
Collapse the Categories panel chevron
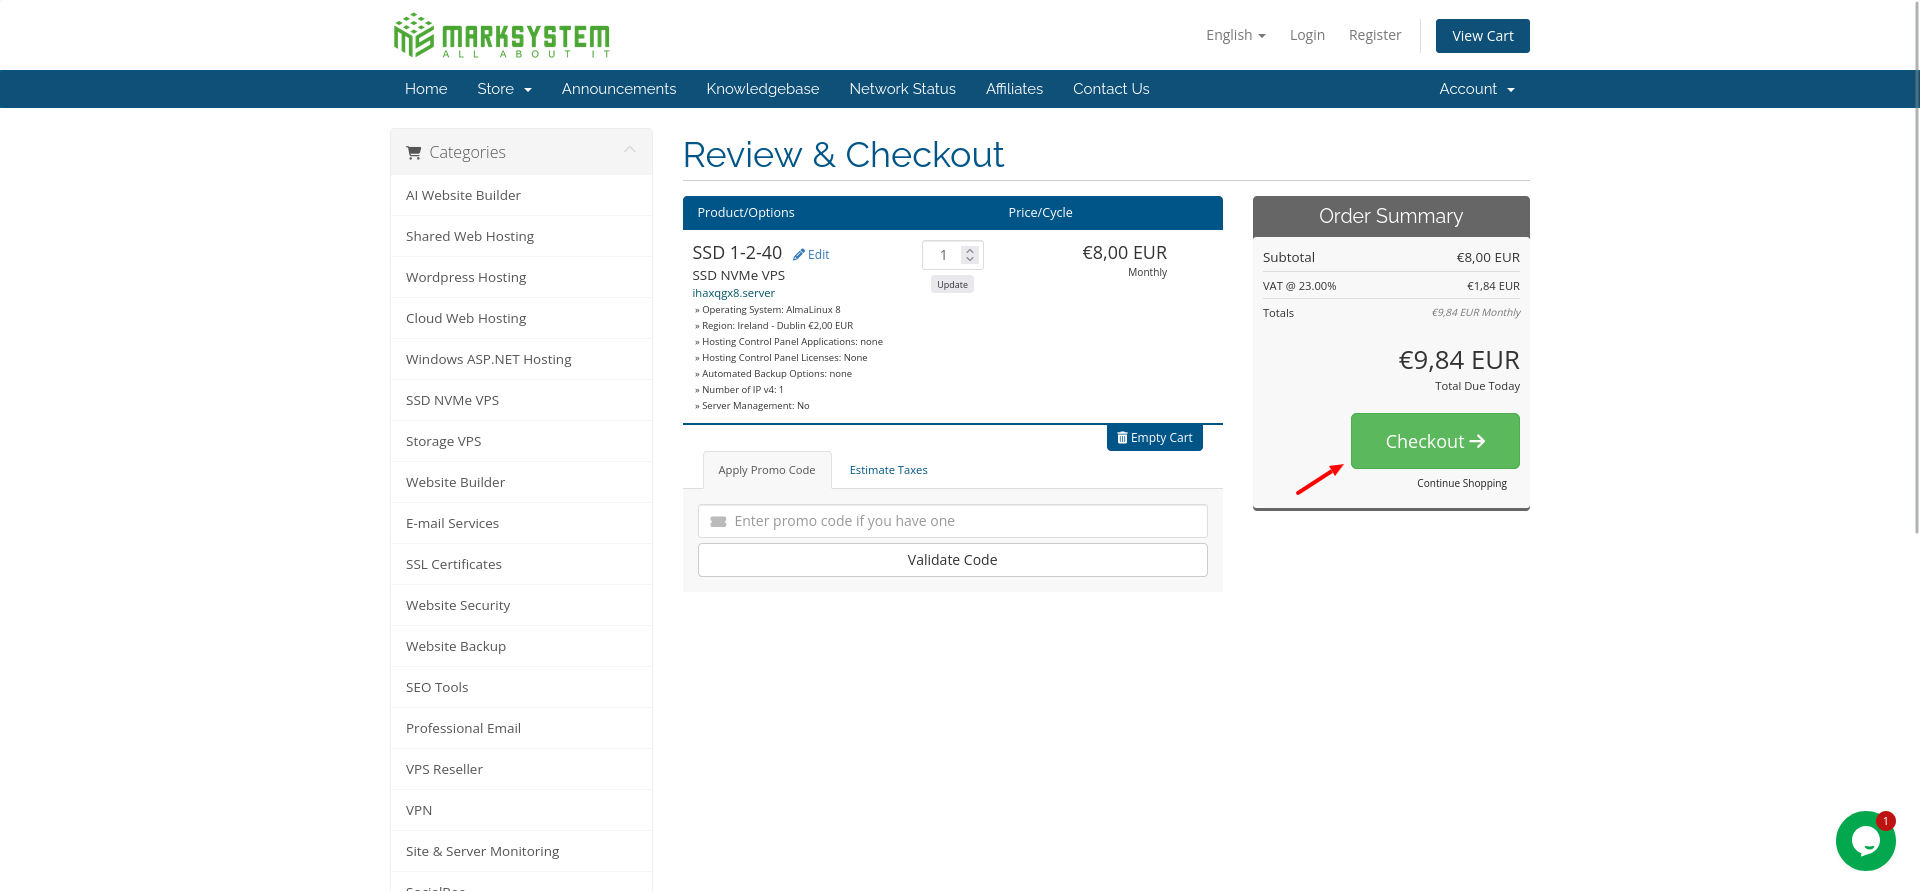pyautogui.click(x=630, y=150)
